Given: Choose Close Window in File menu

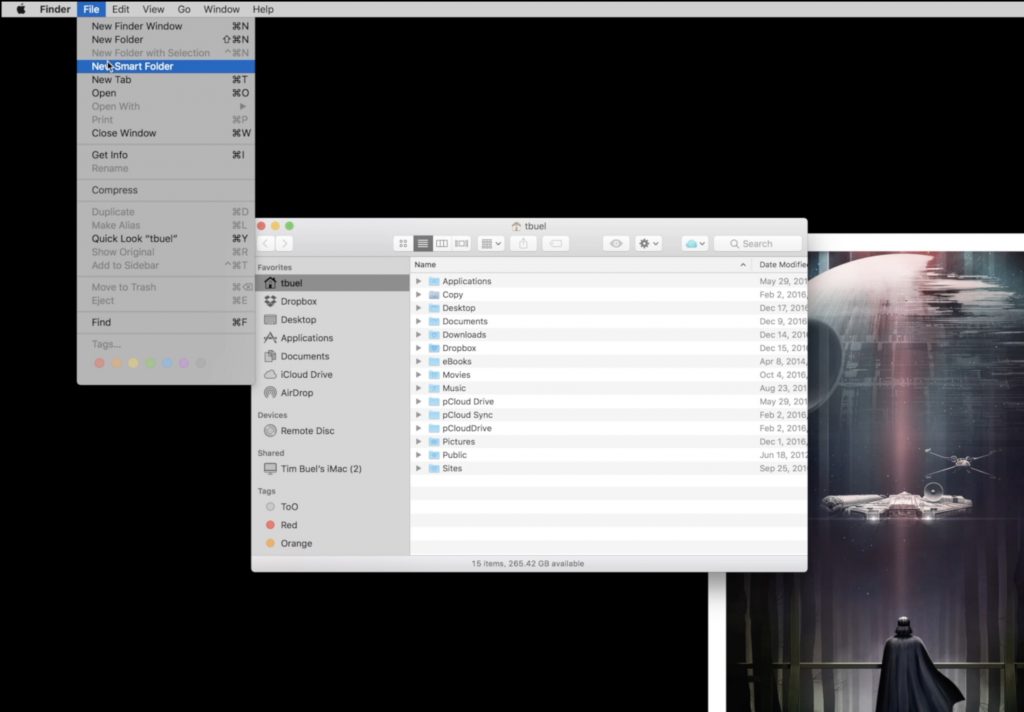Looking at the screenshot, I should click(166, 133).
